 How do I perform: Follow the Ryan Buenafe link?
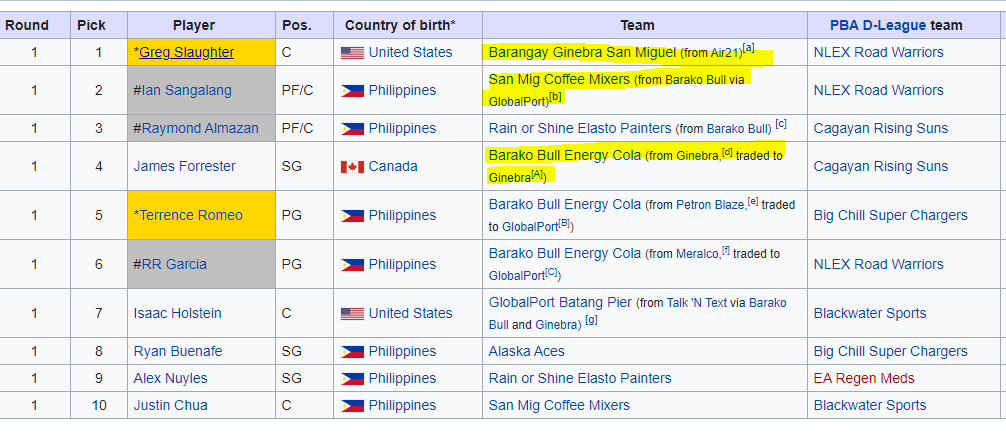[178, 351]
